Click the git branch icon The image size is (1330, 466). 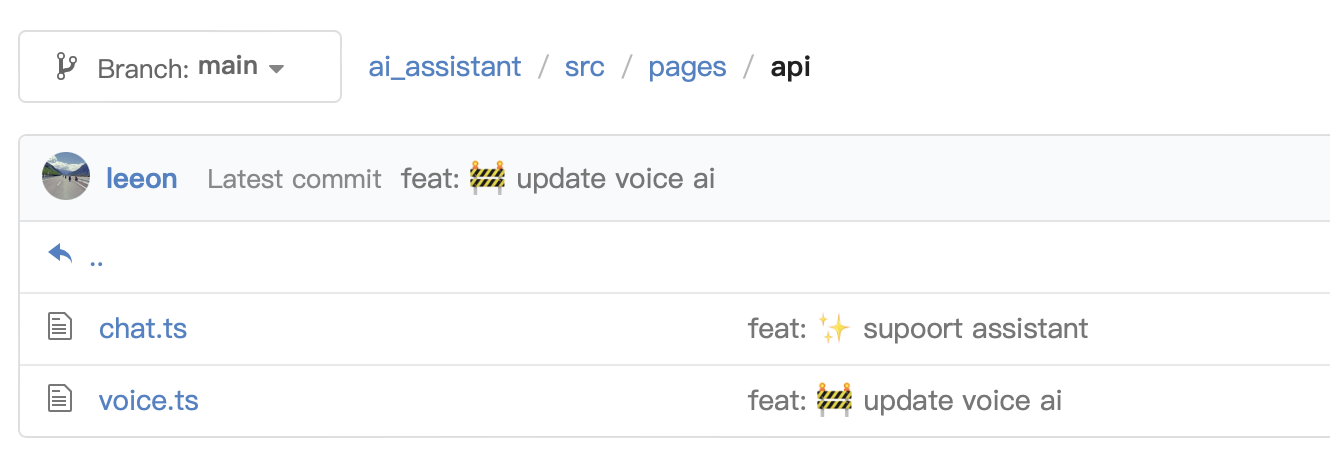pos(66,67)
